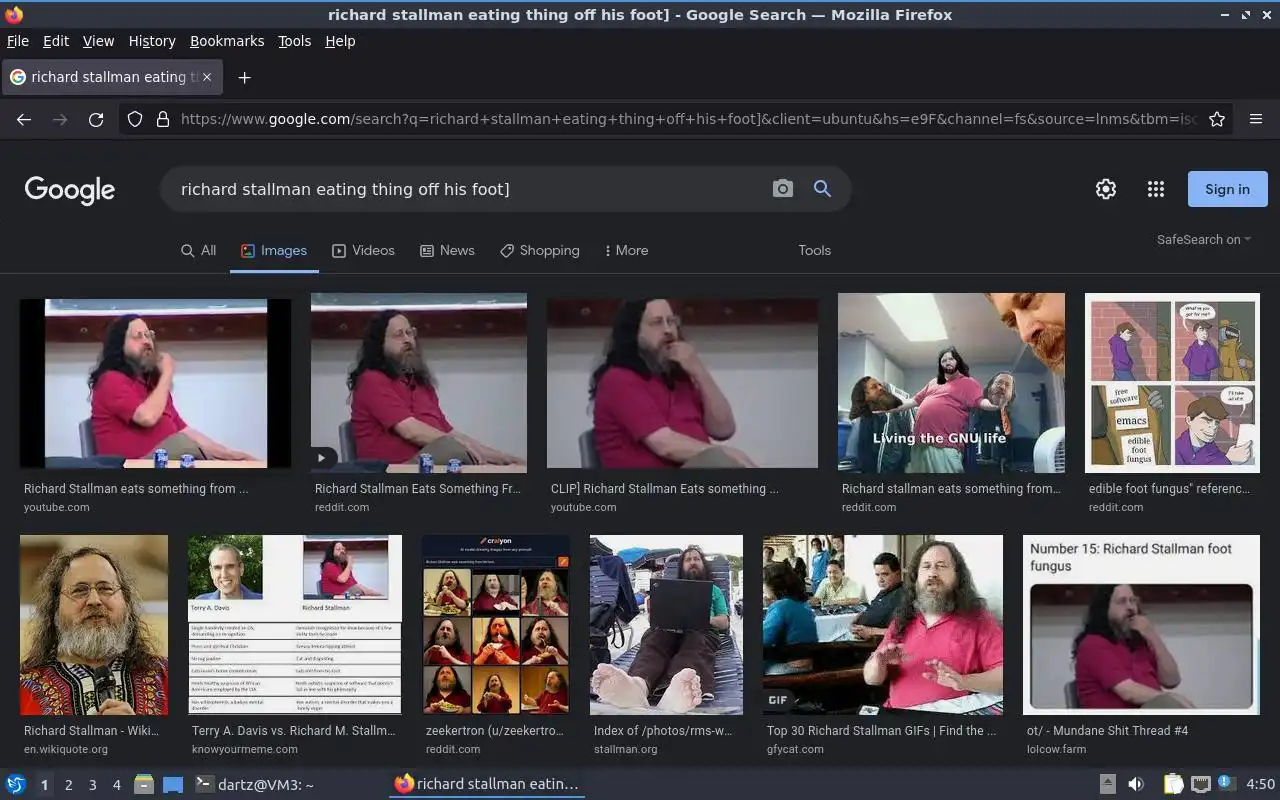Open the update notifier tray icon
Image resolution: width=1280 pixels, height=800 pixels.
(x=1226, y=784)
